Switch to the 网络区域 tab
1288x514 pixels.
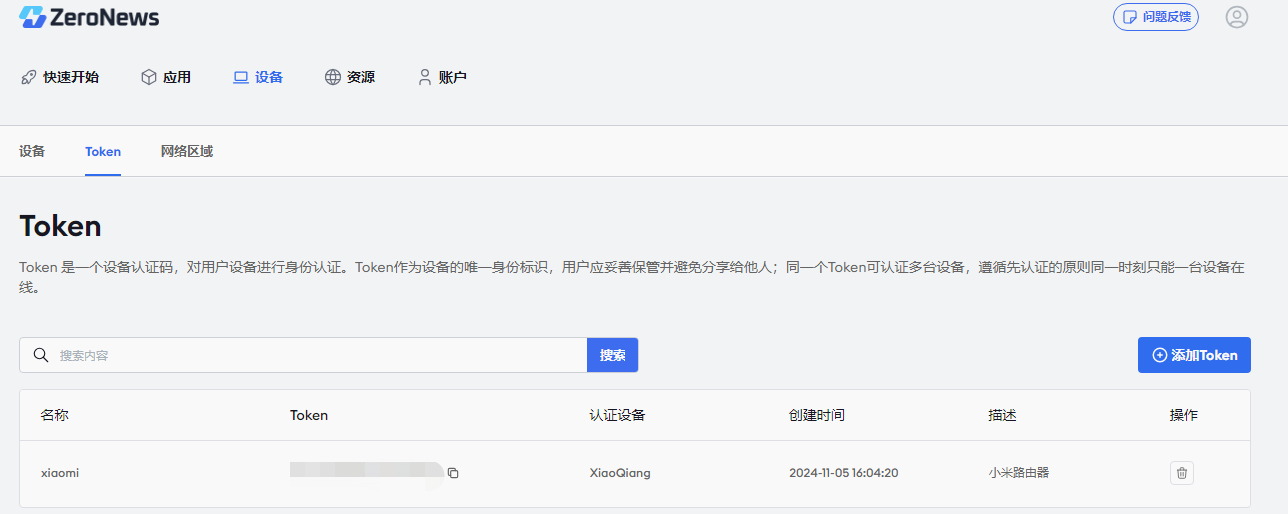[187, 152]
